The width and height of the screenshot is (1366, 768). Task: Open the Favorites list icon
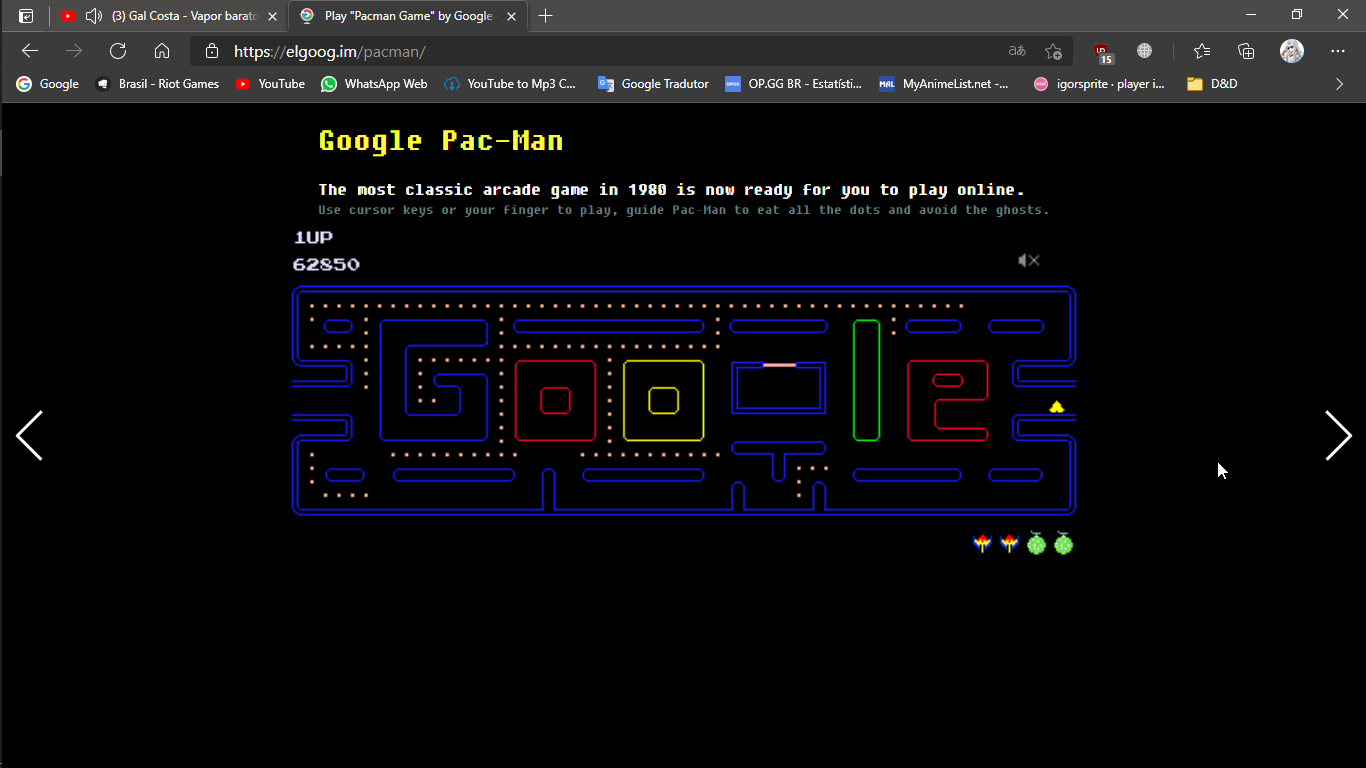click(1202, 51)
